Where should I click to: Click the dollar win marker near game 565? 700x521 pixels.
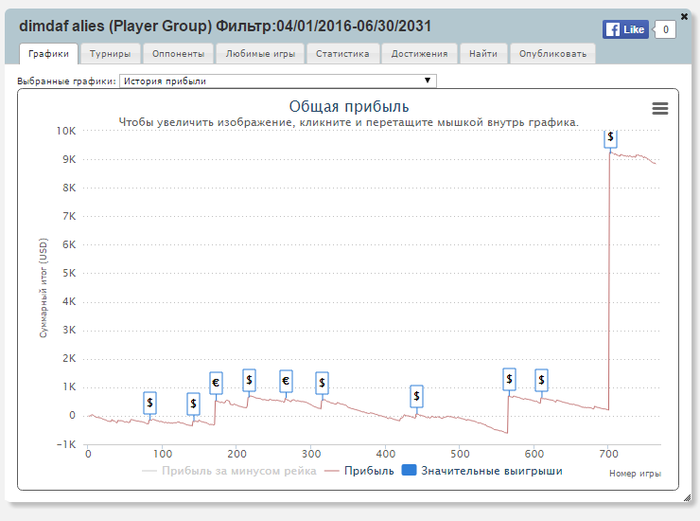(509, 379)
